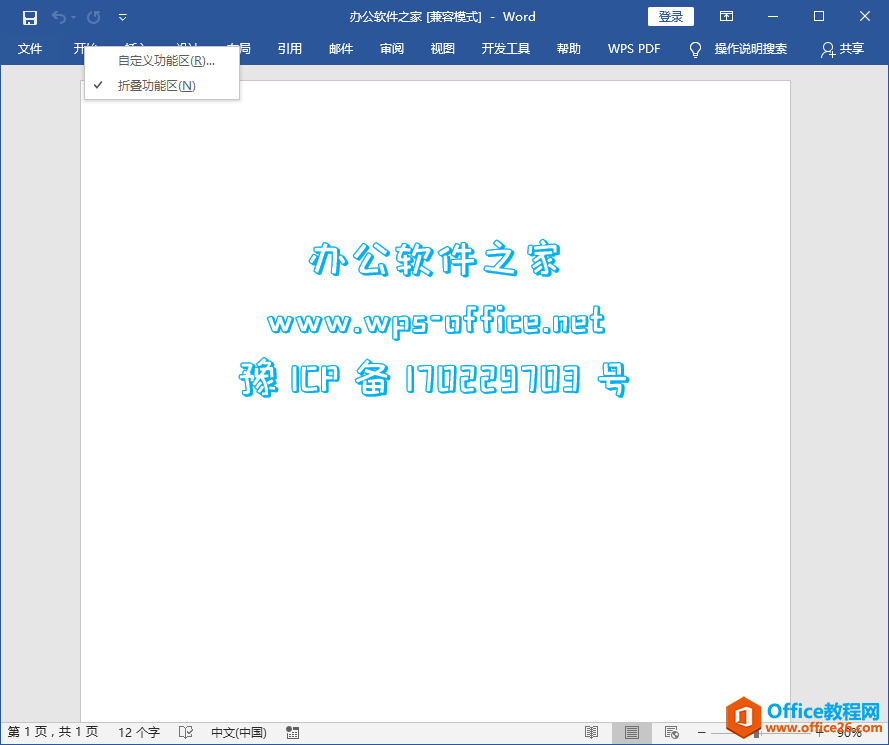Click the 12 个字 word count

(139, 733)
